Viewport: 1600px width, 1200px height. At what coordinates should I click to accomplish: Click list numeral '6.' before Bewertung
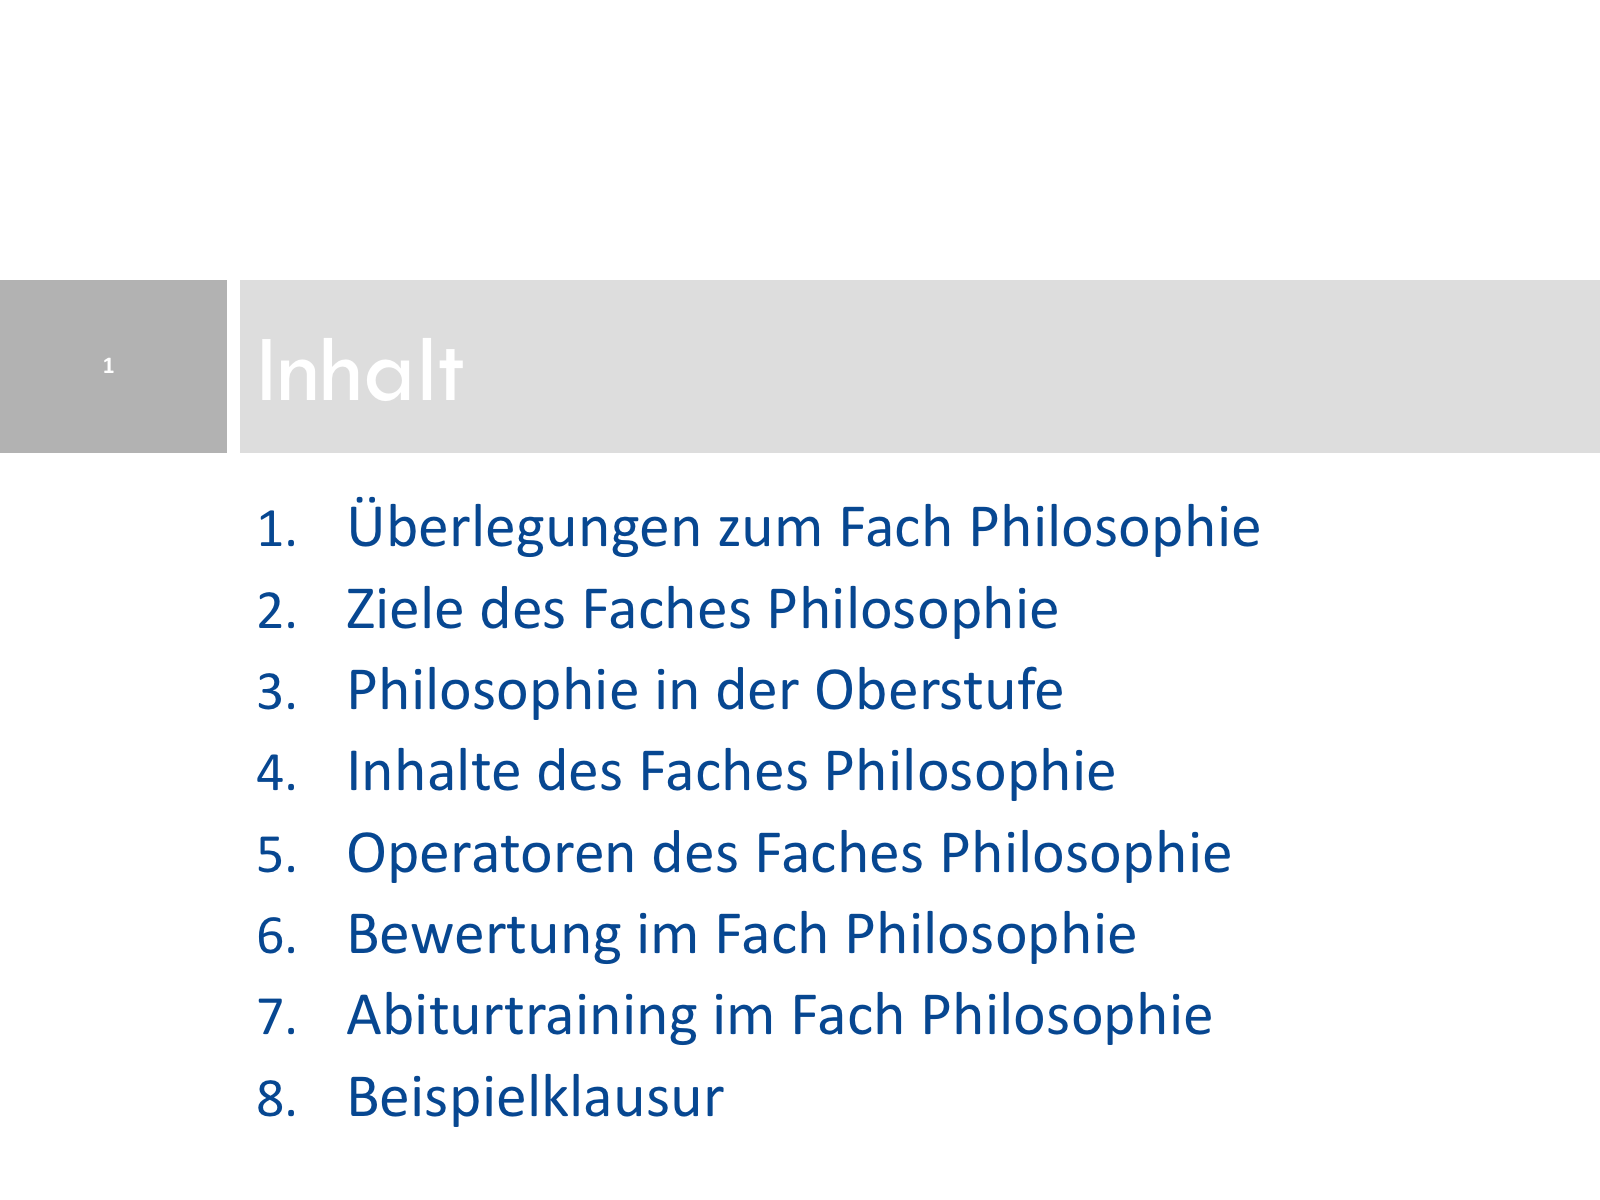(277, 936)
